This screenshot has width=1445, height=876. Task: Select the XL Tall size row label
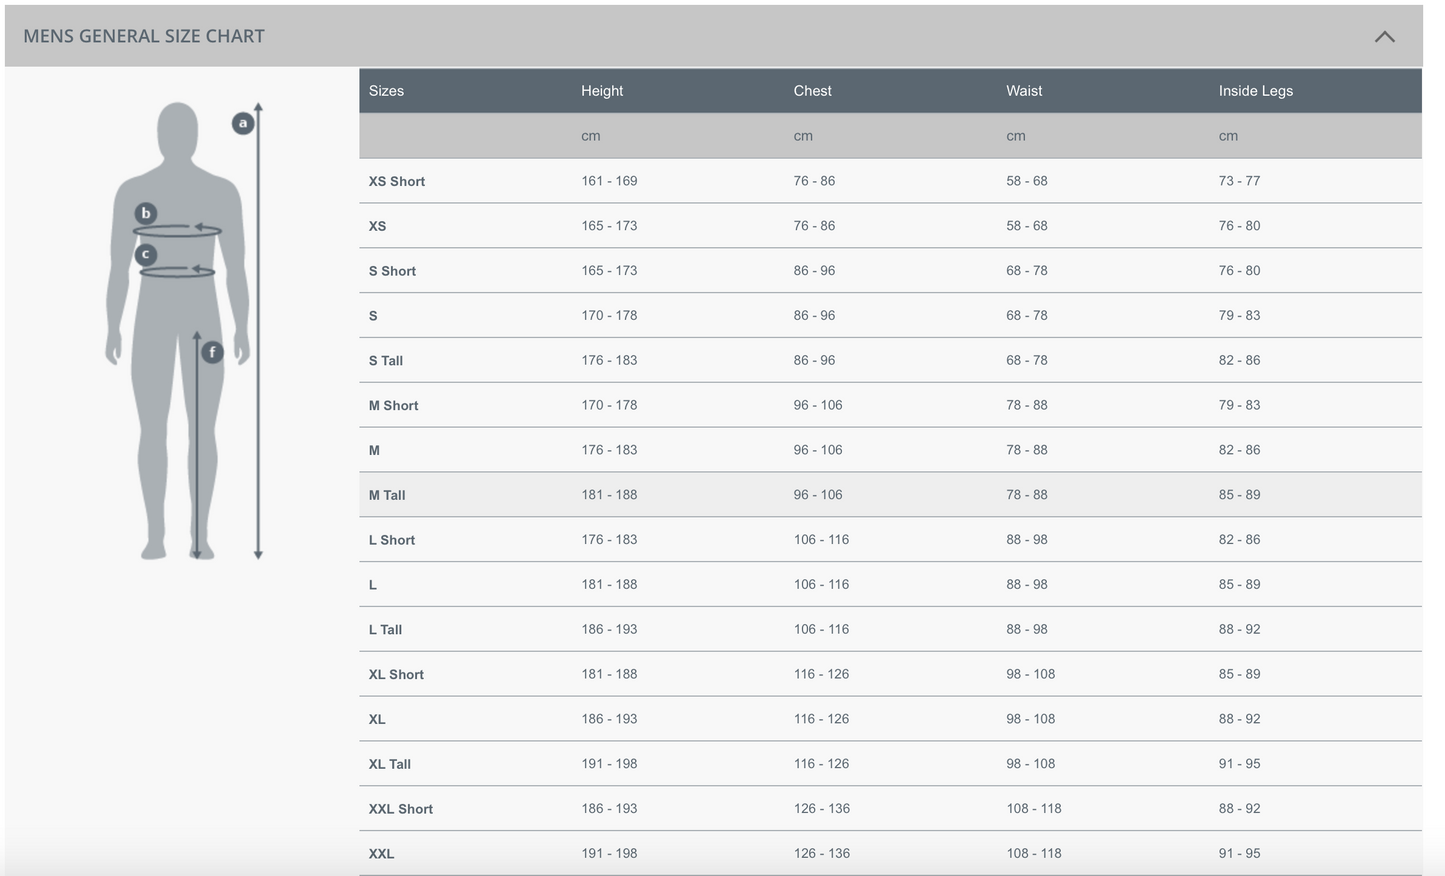click(x=390, y=764)
